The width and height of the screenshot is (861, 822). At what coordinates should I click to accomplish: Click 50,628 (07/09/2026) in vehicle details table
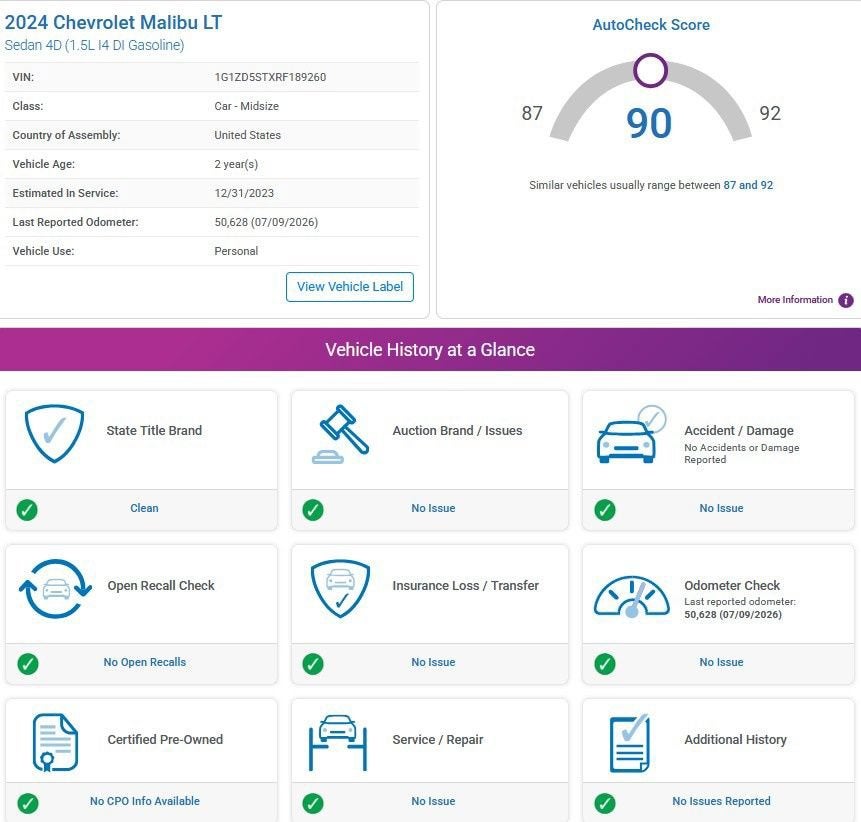click(266, 222)
